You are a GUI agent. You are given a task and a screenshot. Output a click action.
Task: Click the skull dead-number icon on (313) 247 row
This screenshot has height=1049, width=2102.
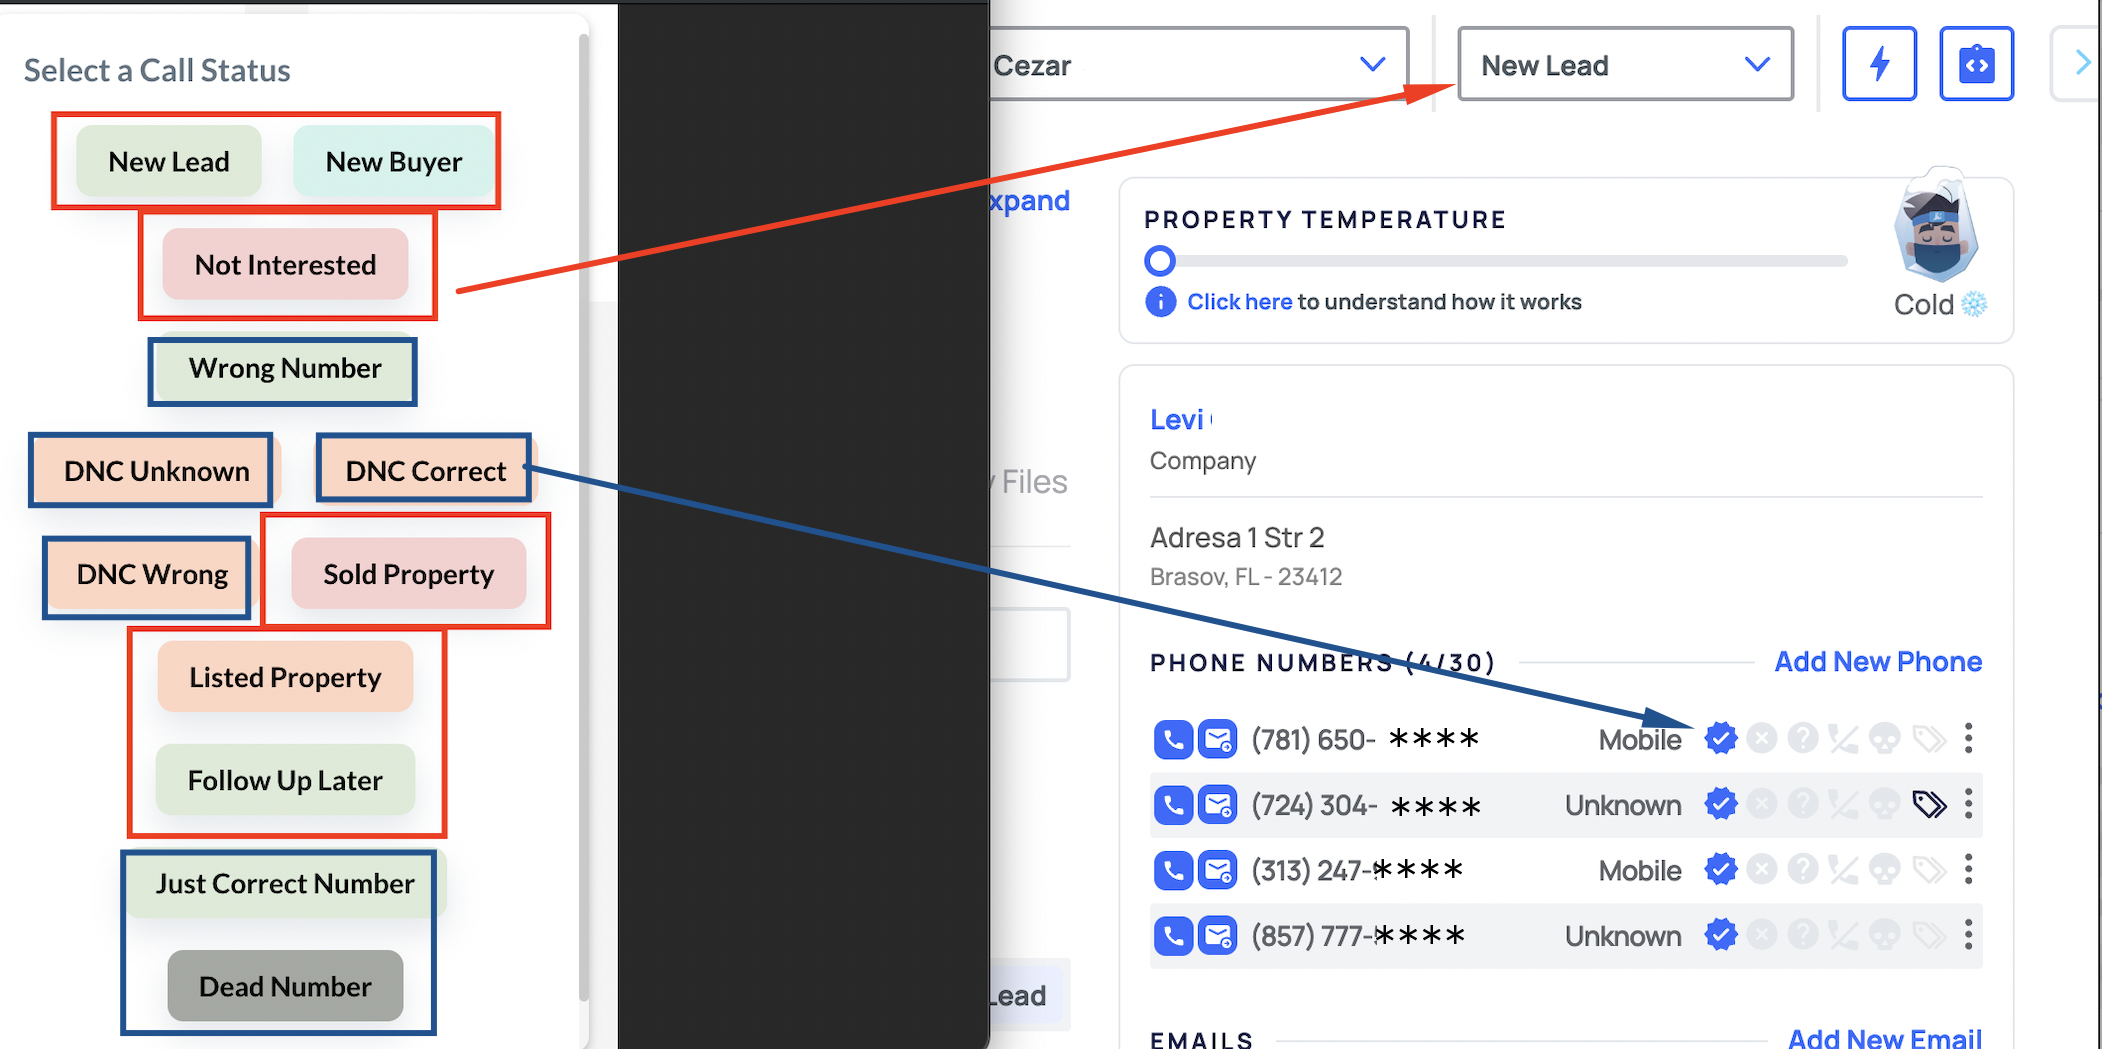[x=1885, y=870]
